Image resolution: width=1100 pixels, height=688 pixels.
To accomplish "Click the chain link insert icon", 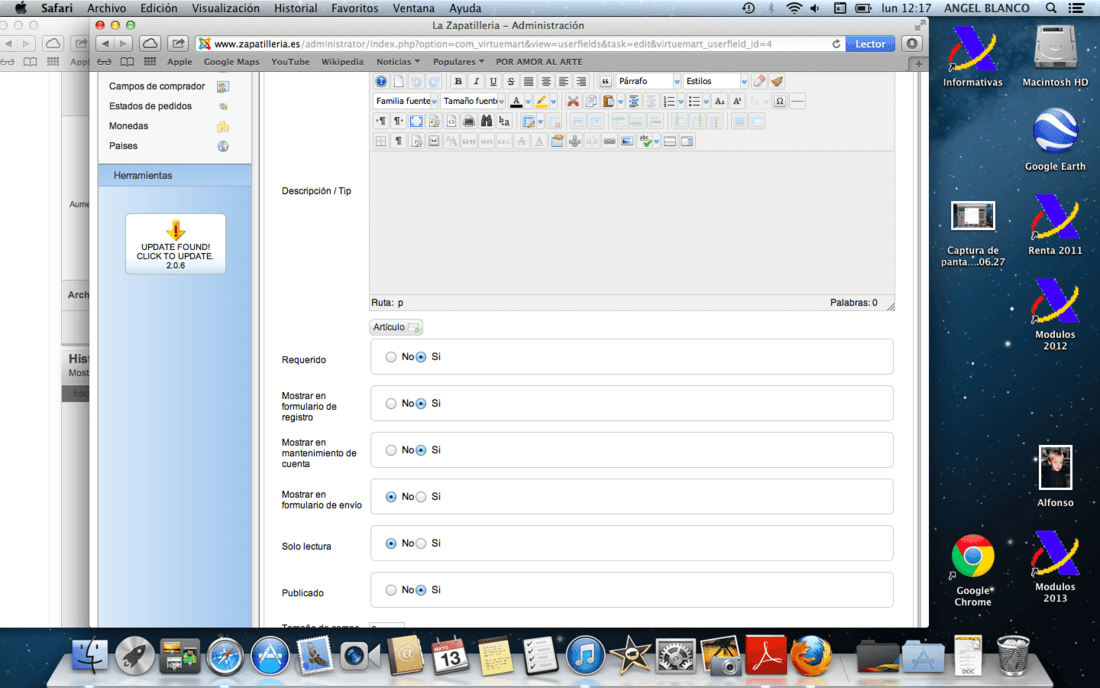I will pyautogui.click(x=609, y=142).
